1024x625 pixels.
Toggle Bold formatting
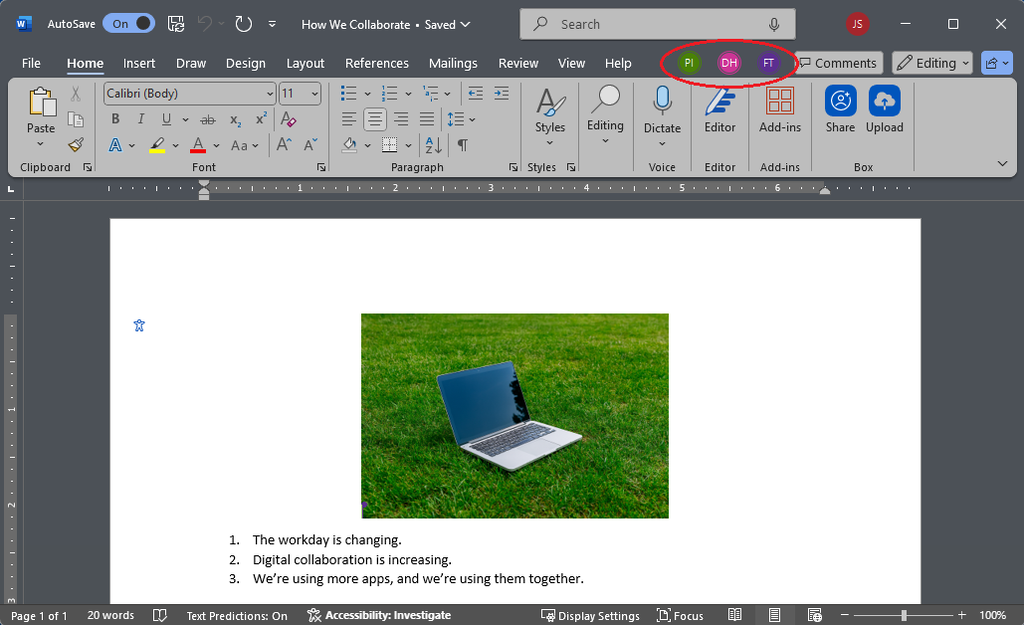click(x=115, y=119)
